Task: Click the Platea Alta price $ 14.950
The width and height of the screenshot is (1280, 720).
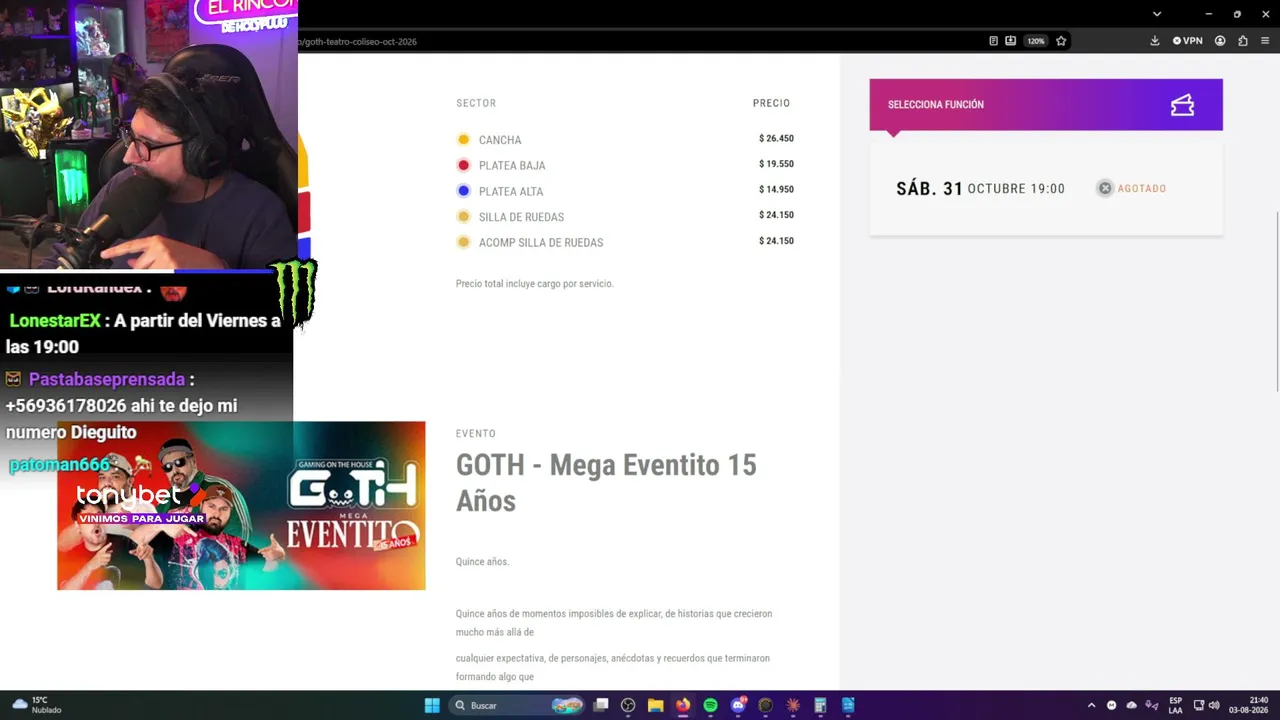Action: click(776, 190)
